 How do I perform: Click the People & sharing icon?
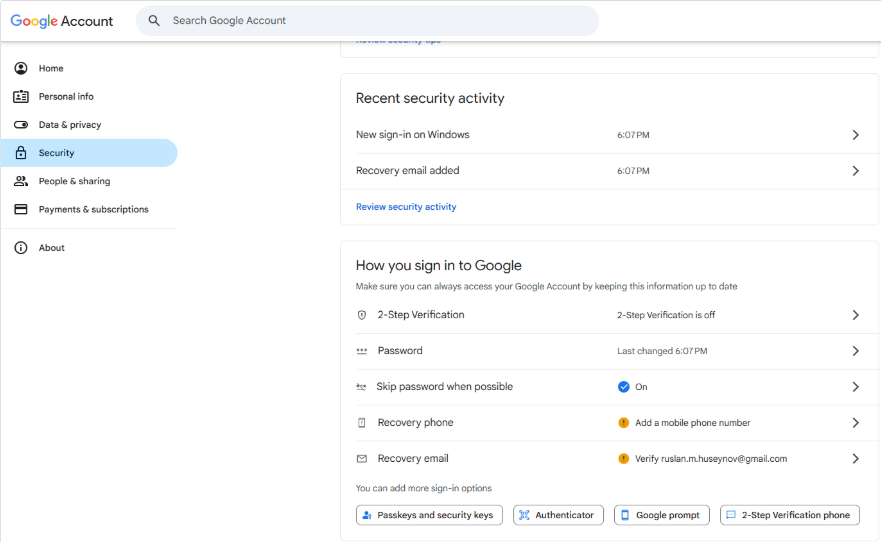pos(21,181)
